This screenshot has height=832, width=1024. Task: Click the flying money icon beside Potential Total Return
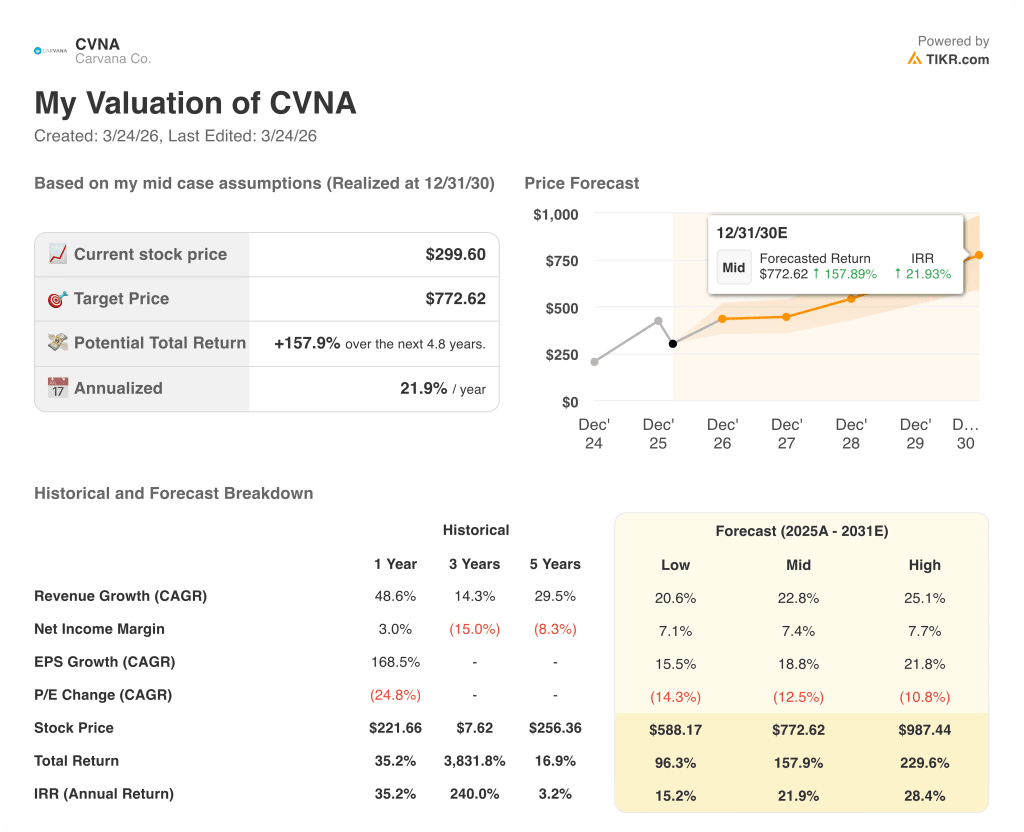click(58, 342)
